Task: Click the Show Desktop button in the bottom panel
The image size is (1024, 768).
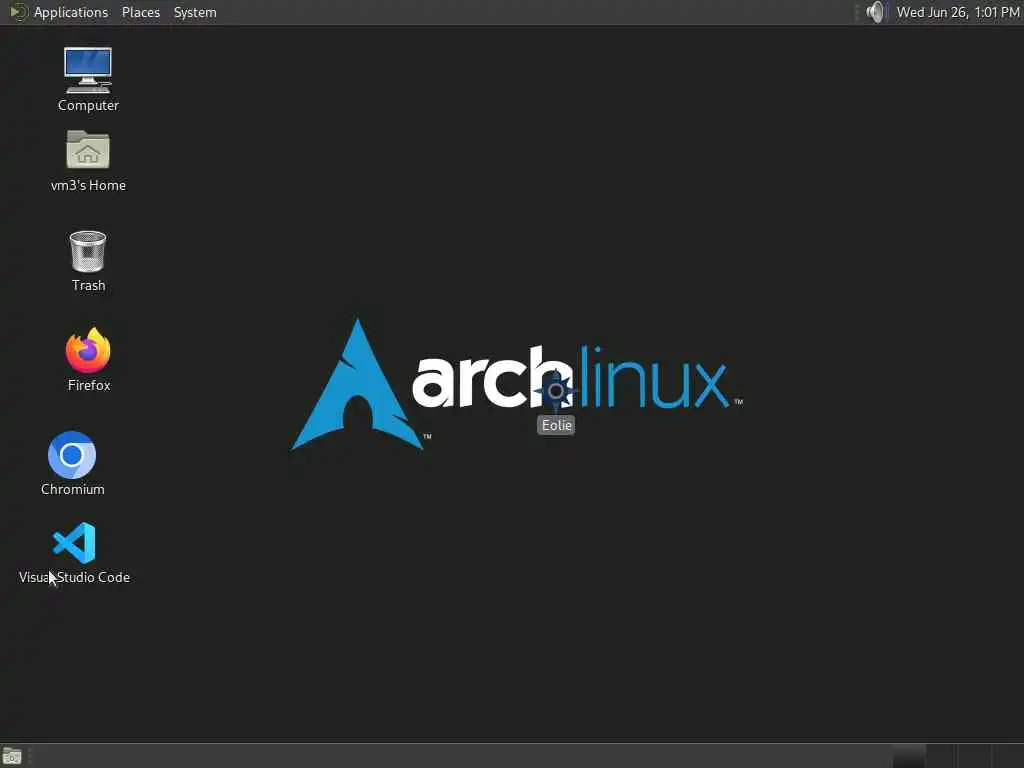Action: (12, 756)
